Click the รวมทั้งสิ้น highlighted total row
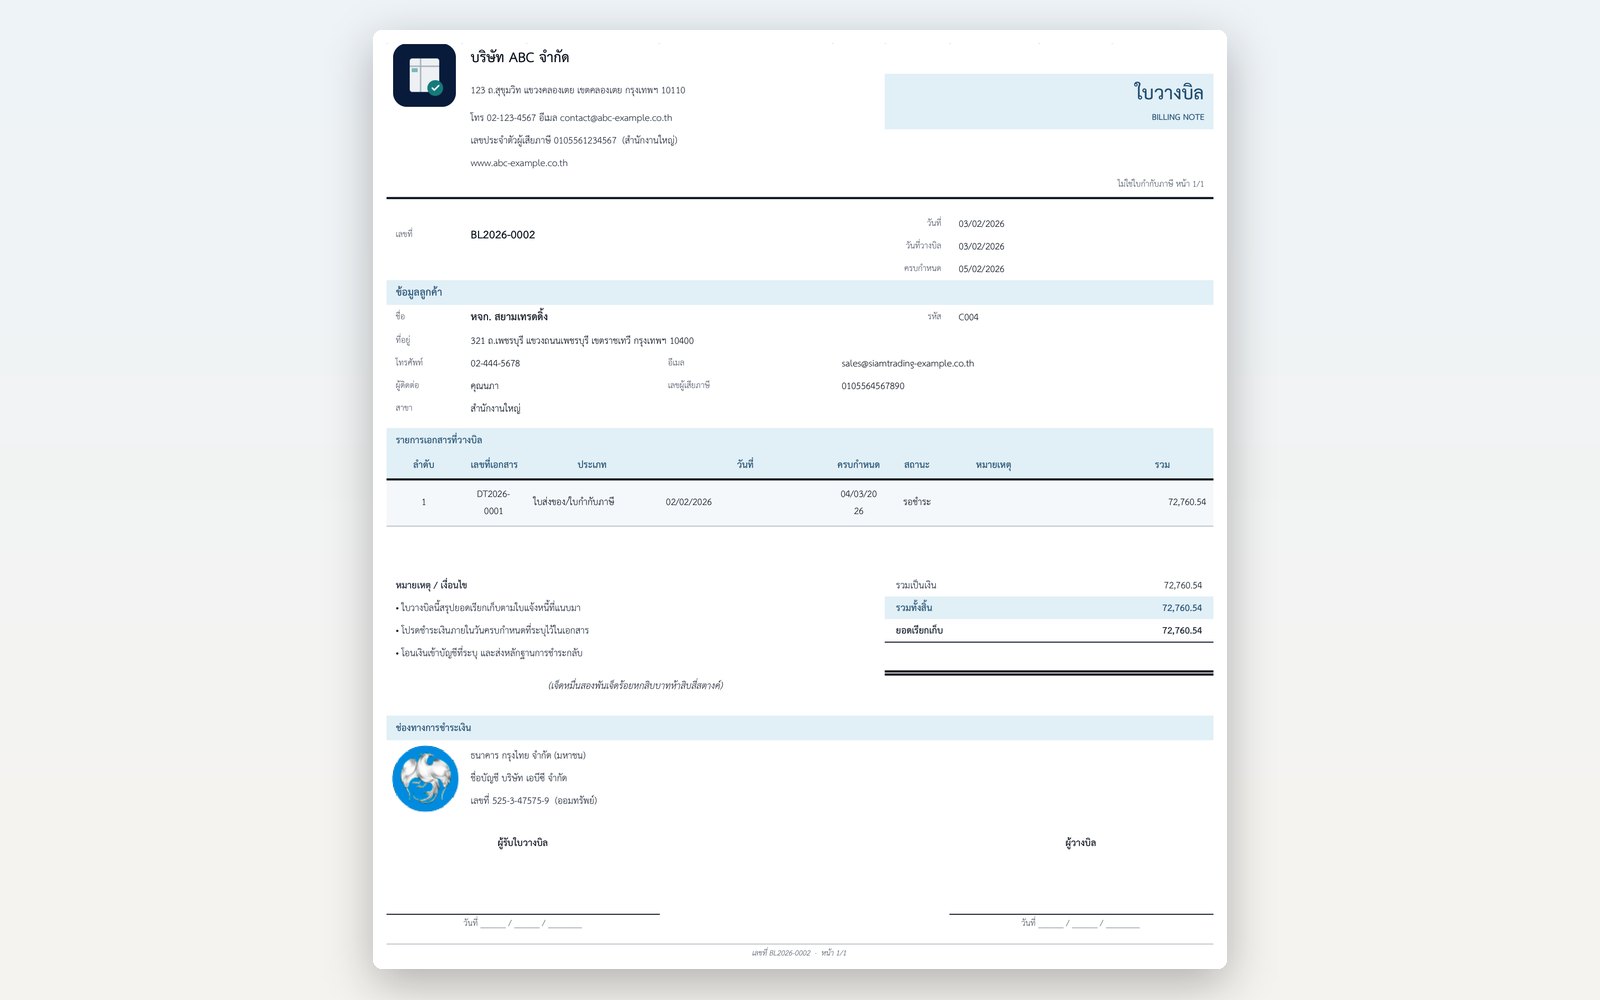Screen dimensions: 1600x1000 [1048, 608]
